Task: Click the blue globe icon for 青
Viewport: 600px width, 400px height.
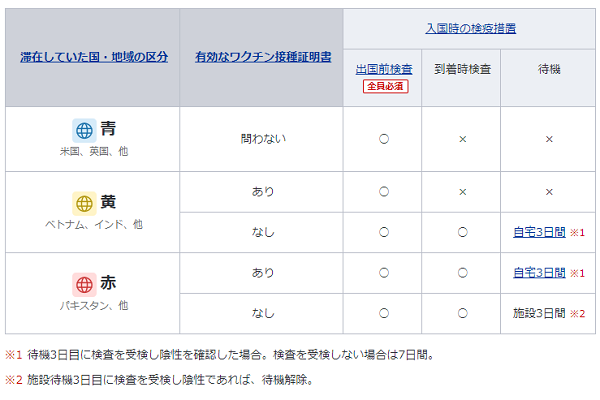Action: point(84,131)
